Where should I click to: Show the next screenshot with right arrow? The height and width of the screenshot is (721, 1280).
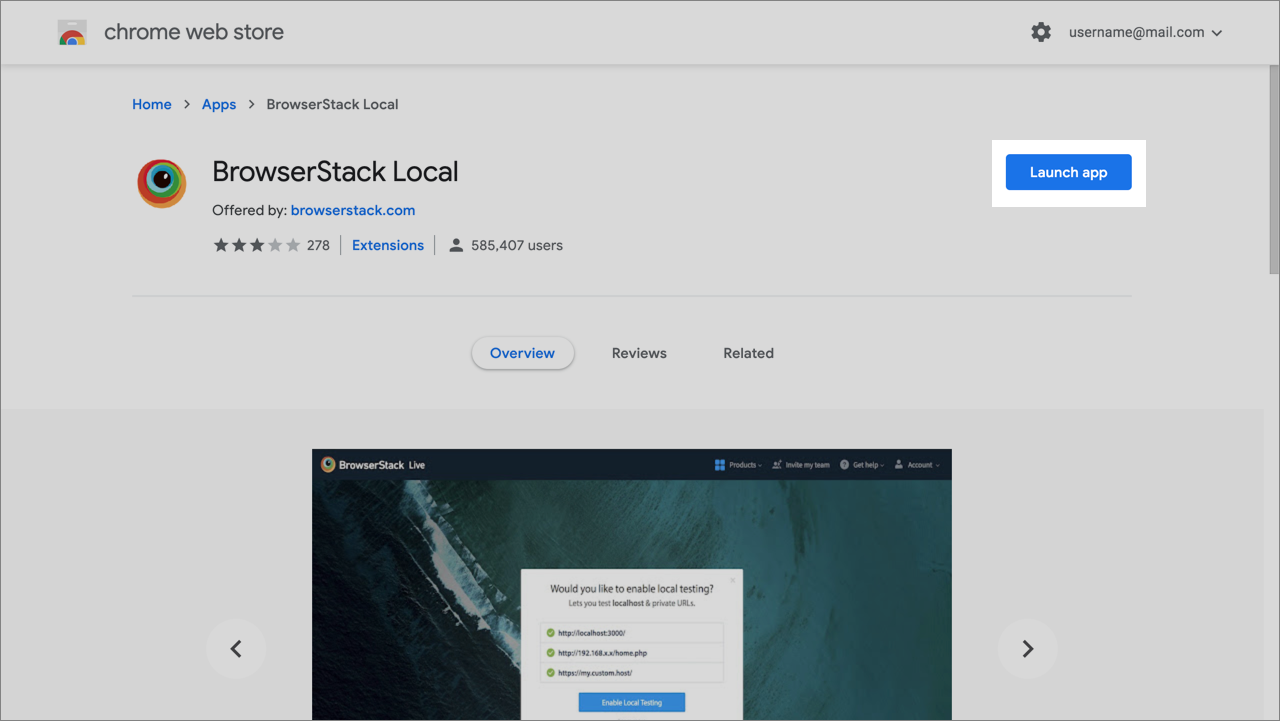coord(1027,649)
